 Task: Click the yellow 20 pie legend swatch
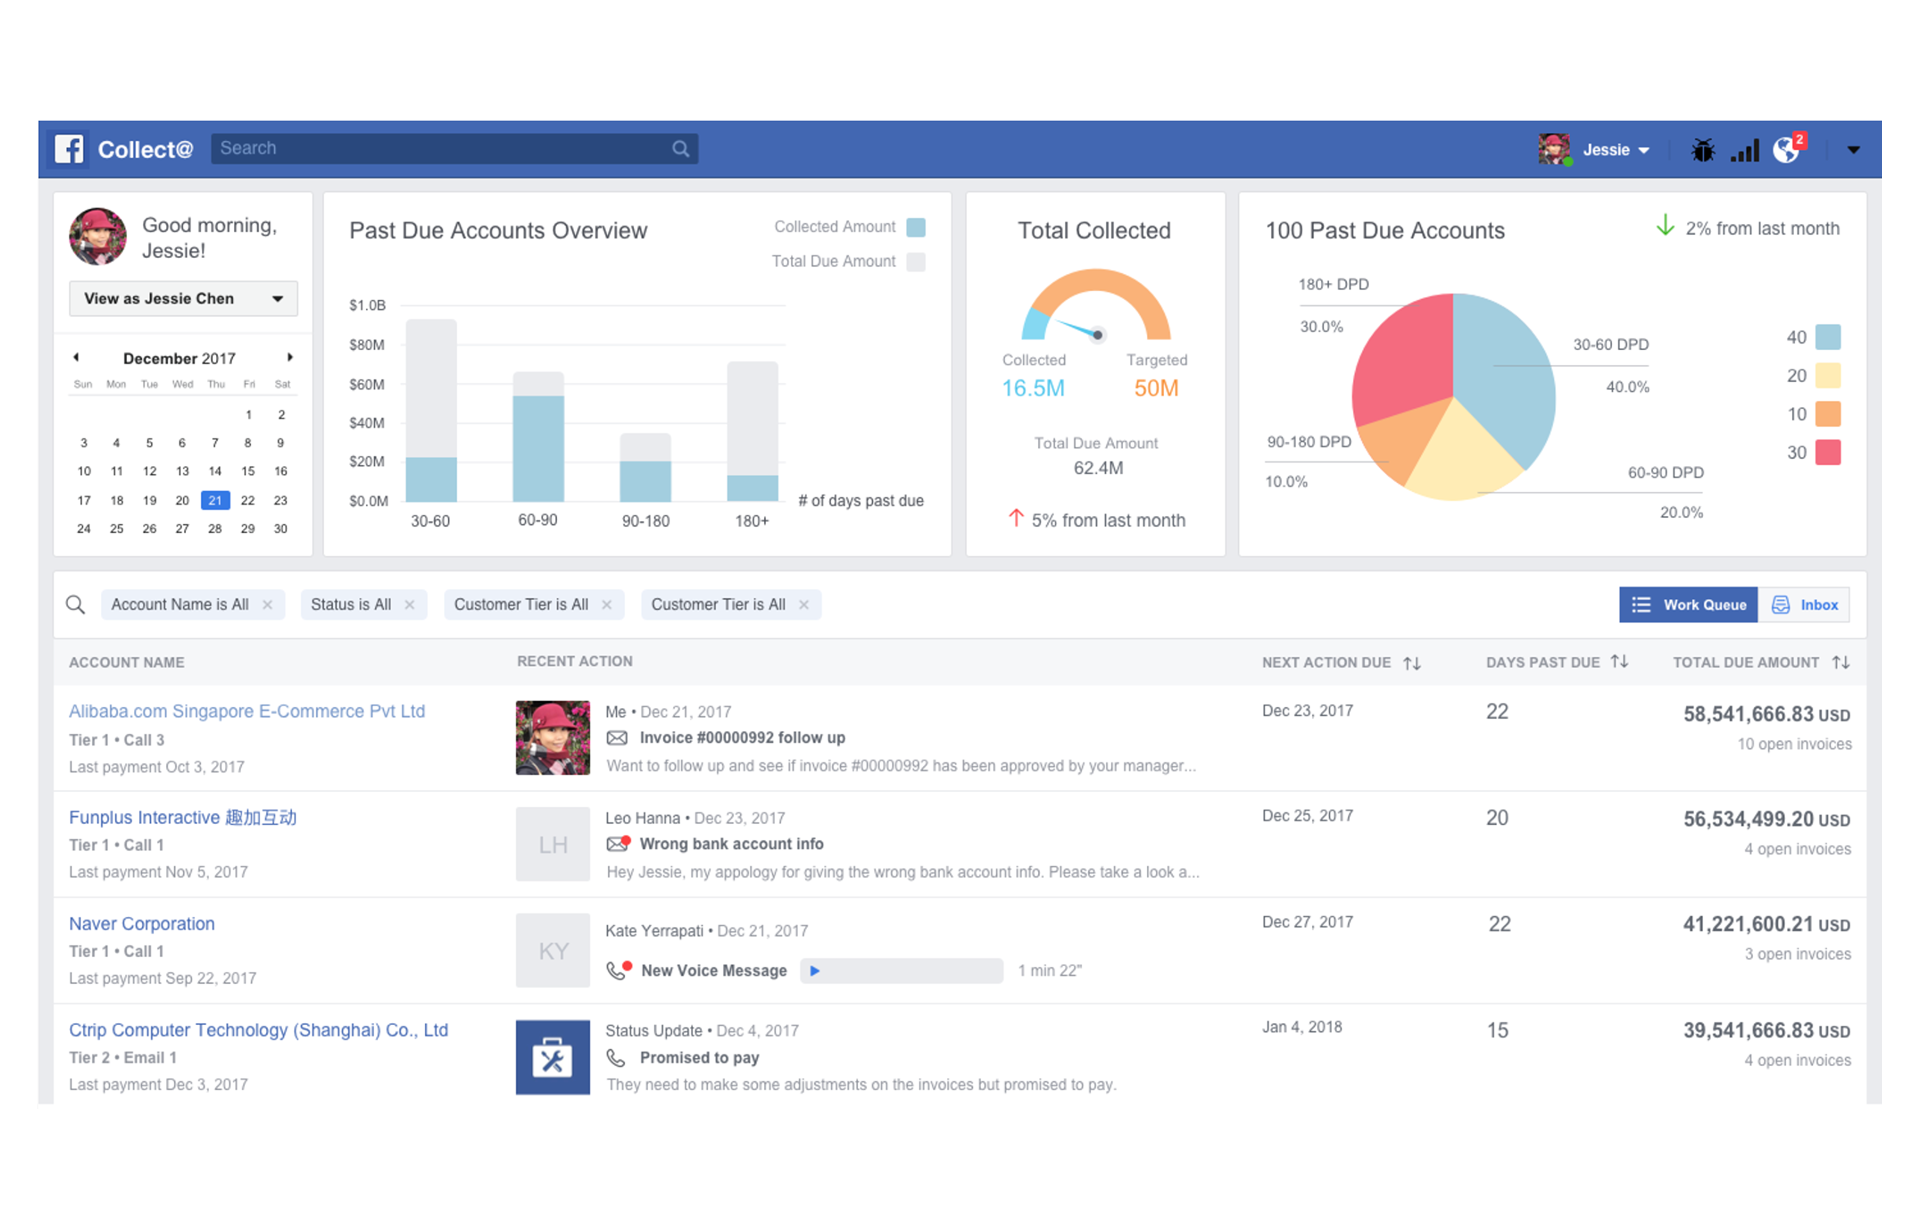point(1828,376)
